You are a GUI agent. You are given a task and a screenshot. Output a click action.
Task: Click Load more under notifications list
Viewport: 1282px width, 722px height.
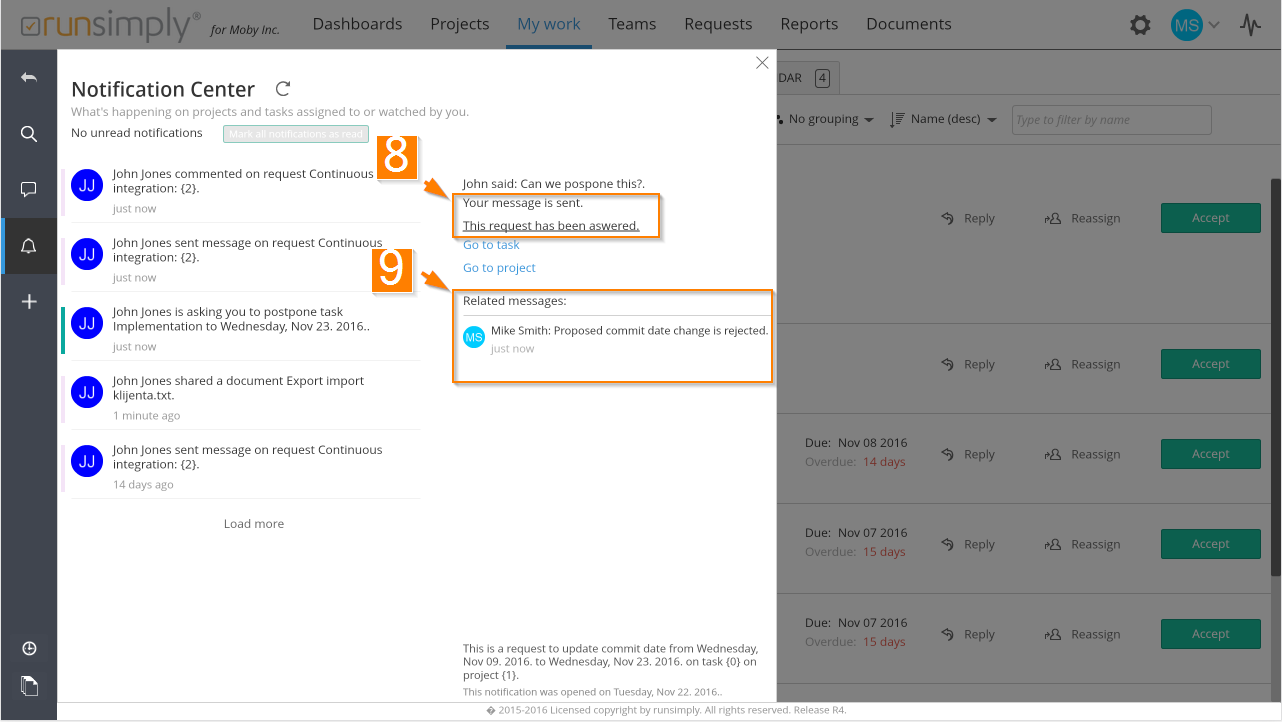click(x=254, y=524)
